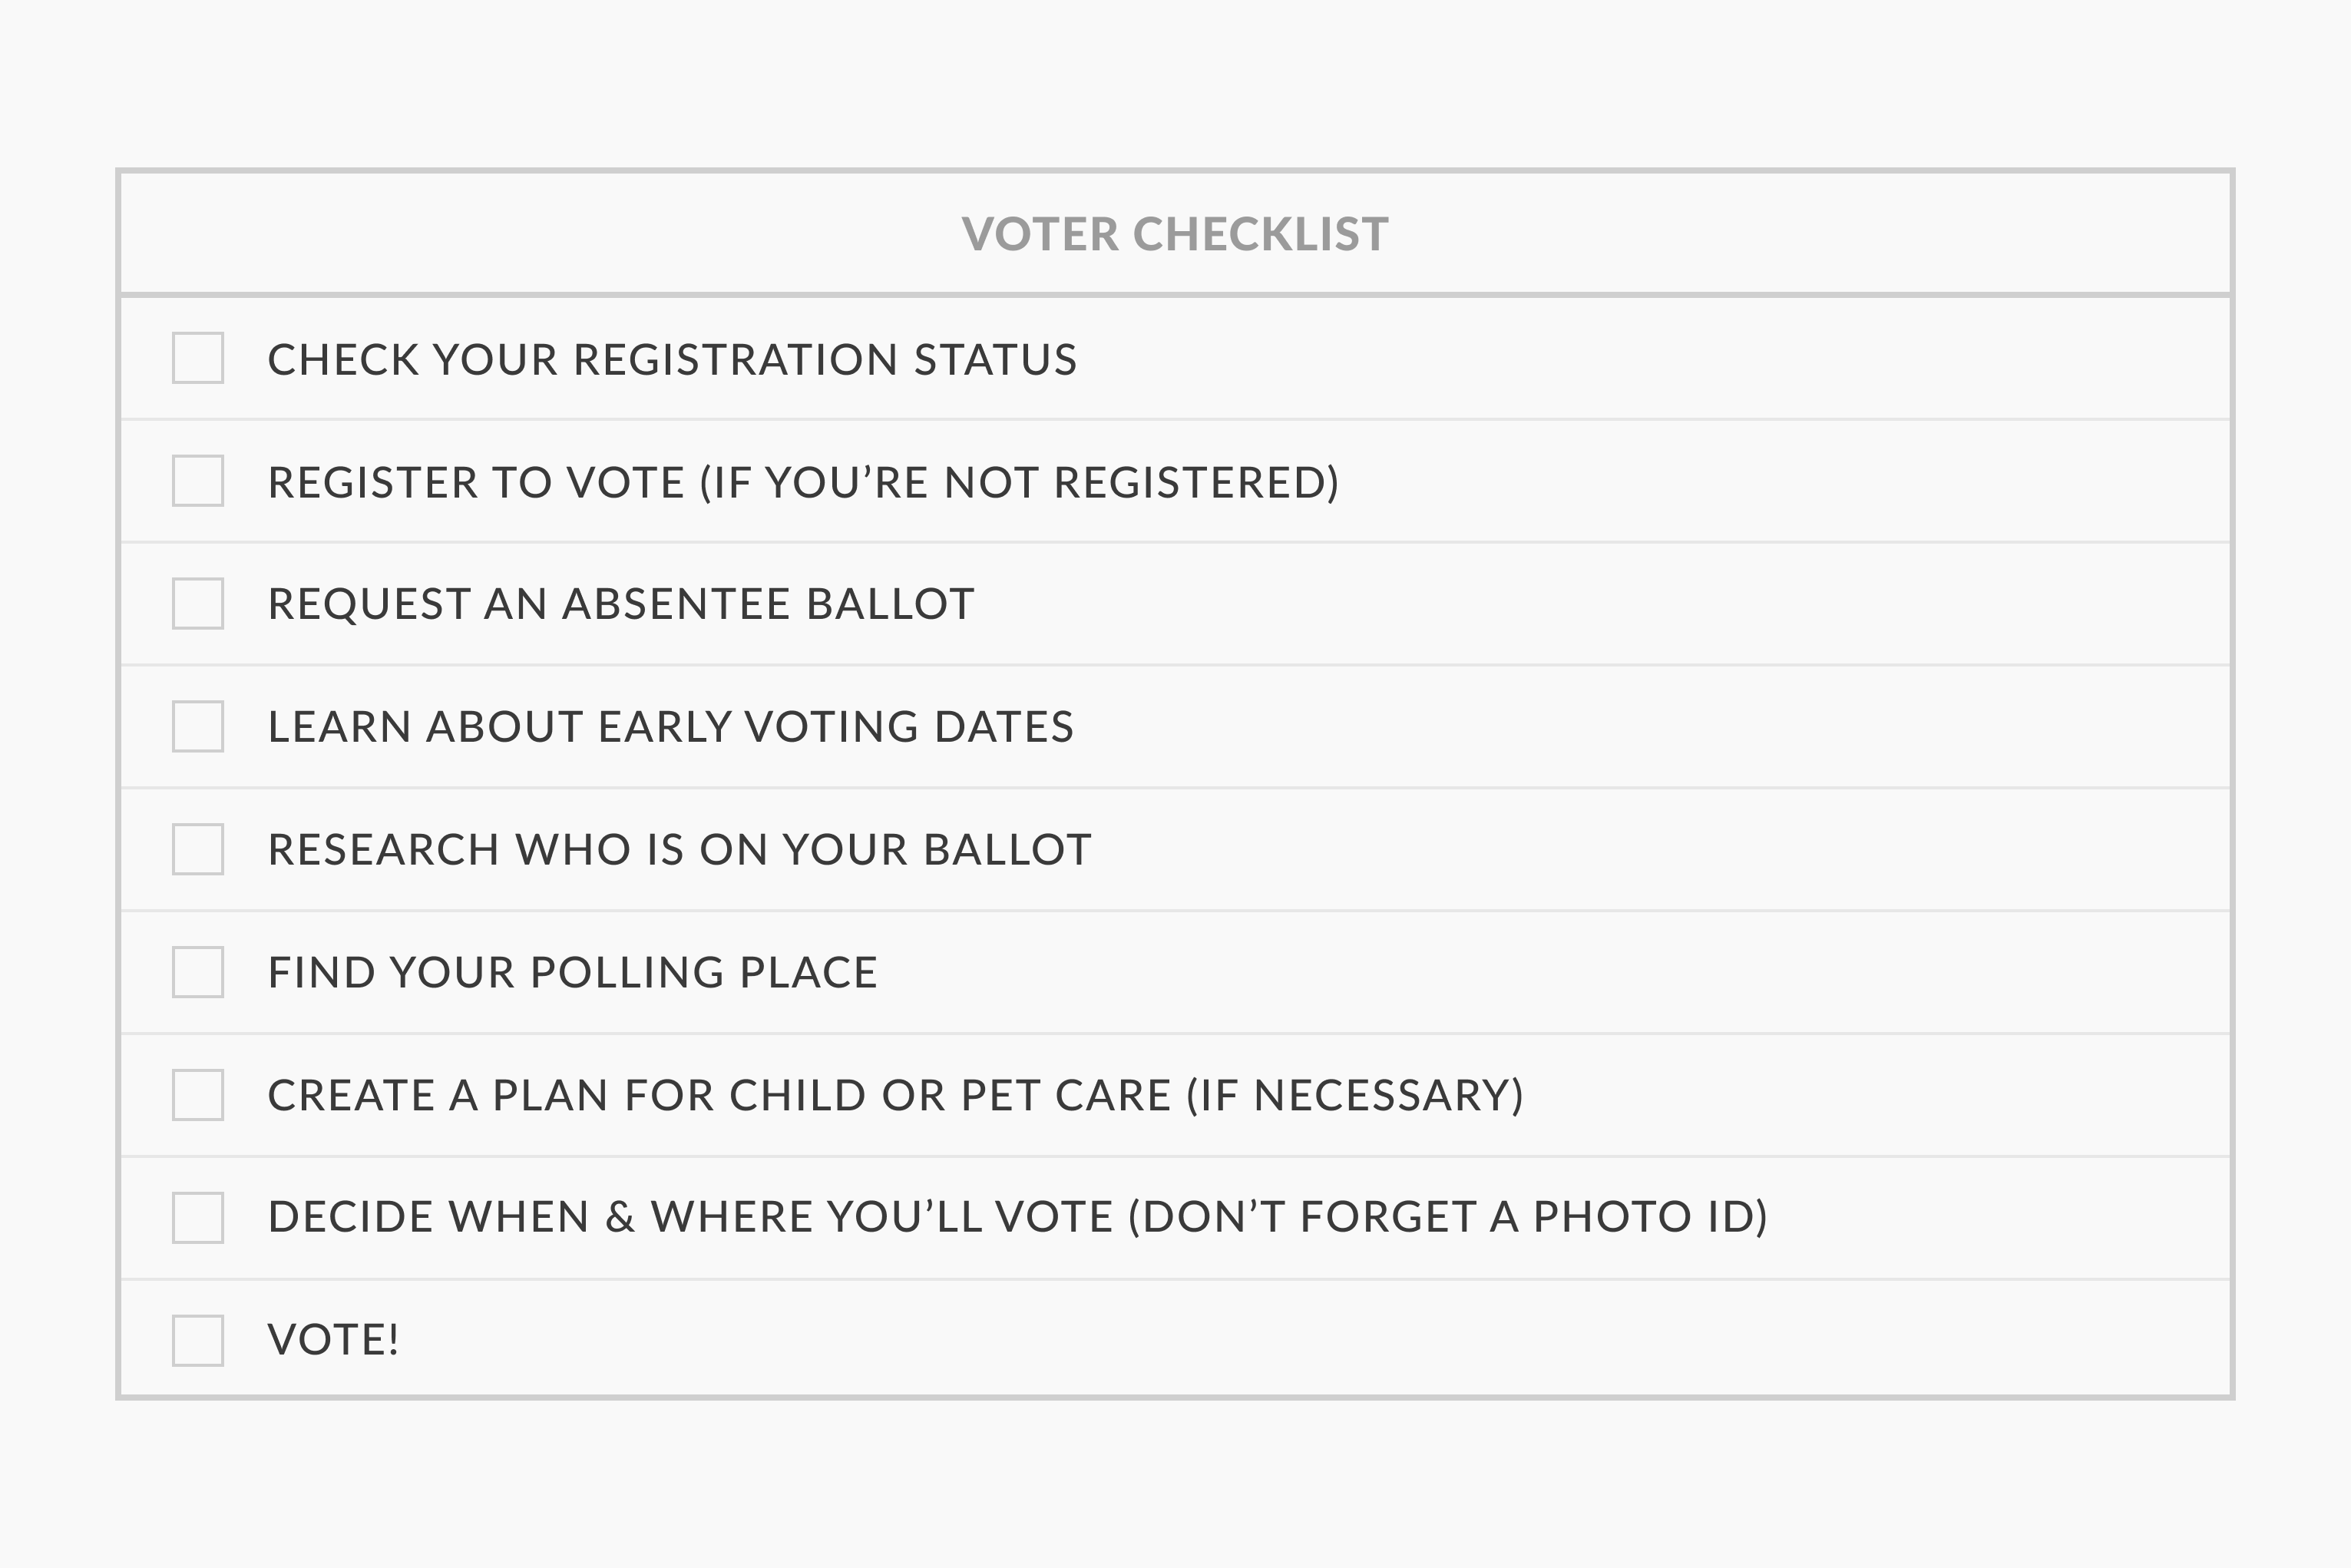
Task: Click the 'Check your registration status' text
Action: 672,360
